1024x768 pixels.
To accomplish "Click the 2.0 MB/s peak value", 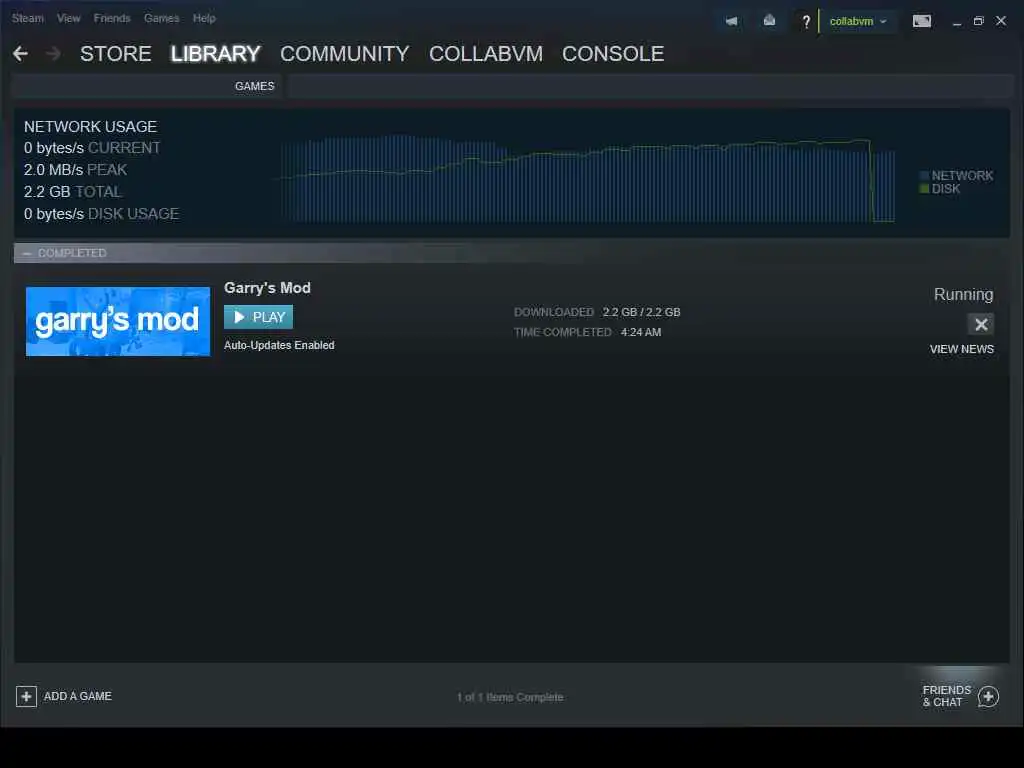I will (x=54, y=170).
